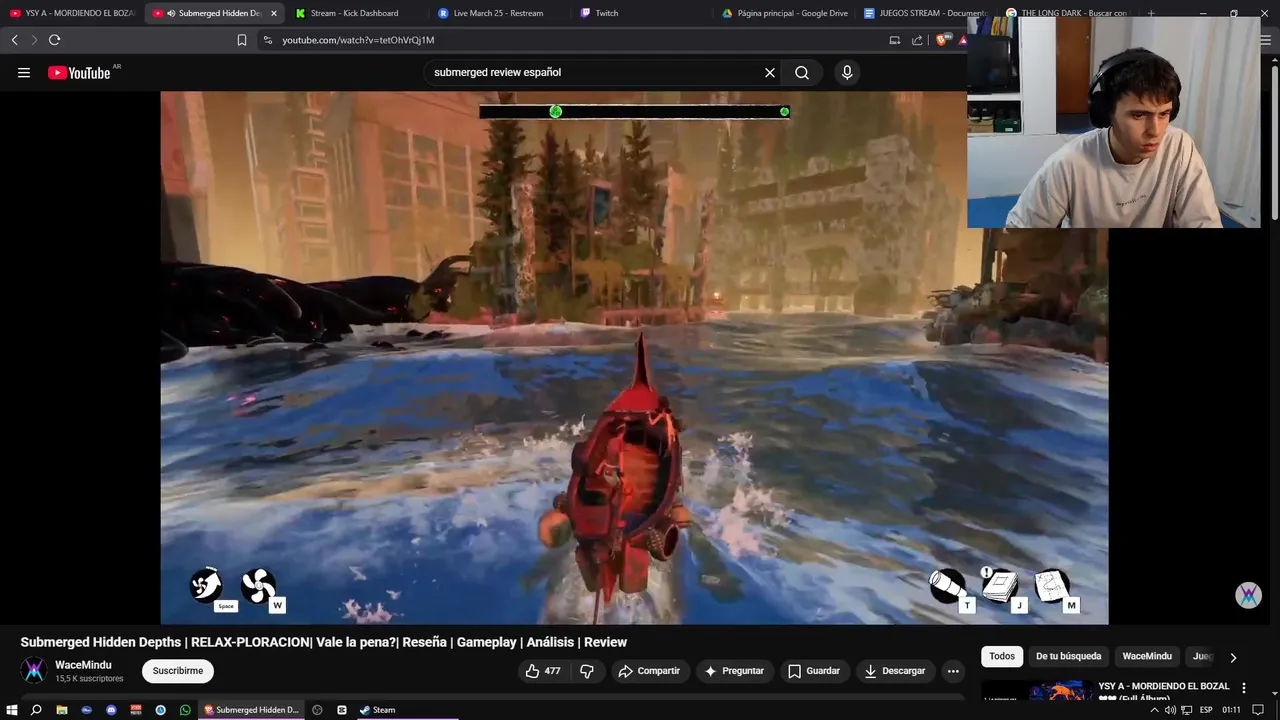Select the WaceMindu filter chip
Image resolution: width=1280 pixels, height=720 pixels.
click(x=1147, y=656)
